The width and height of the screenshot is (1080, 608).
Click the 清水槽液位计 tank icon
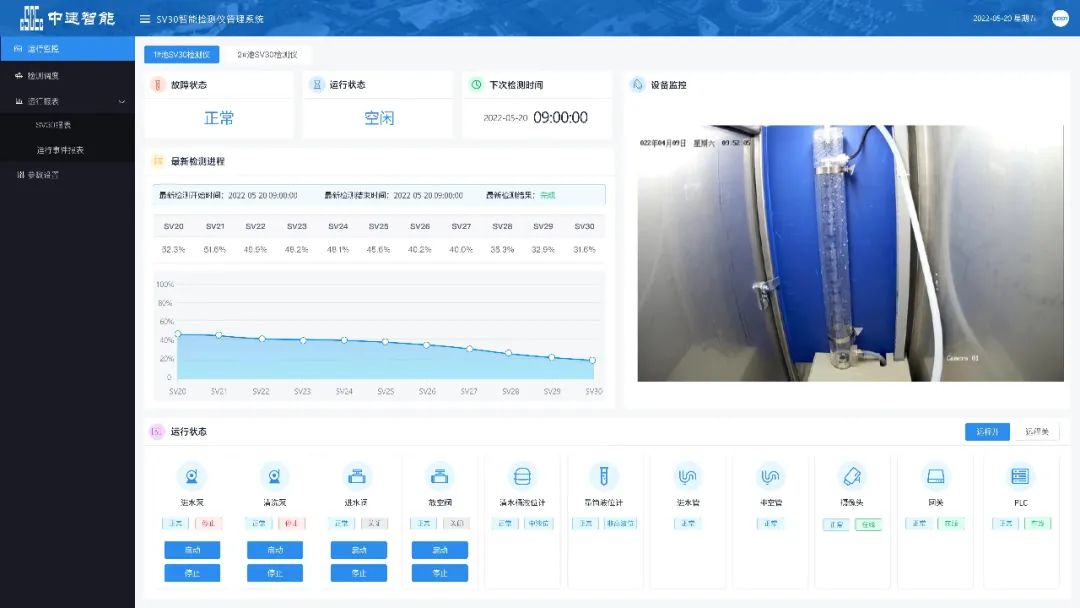[523, 476]
